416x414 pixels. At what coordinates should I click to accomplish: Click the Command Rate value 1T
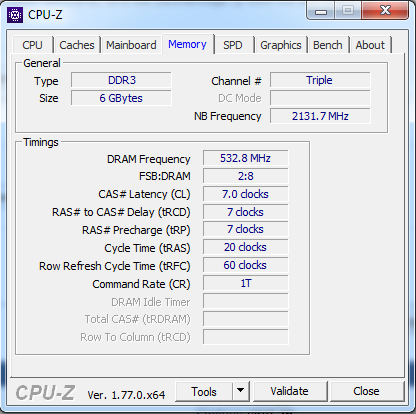pos(246,283)
